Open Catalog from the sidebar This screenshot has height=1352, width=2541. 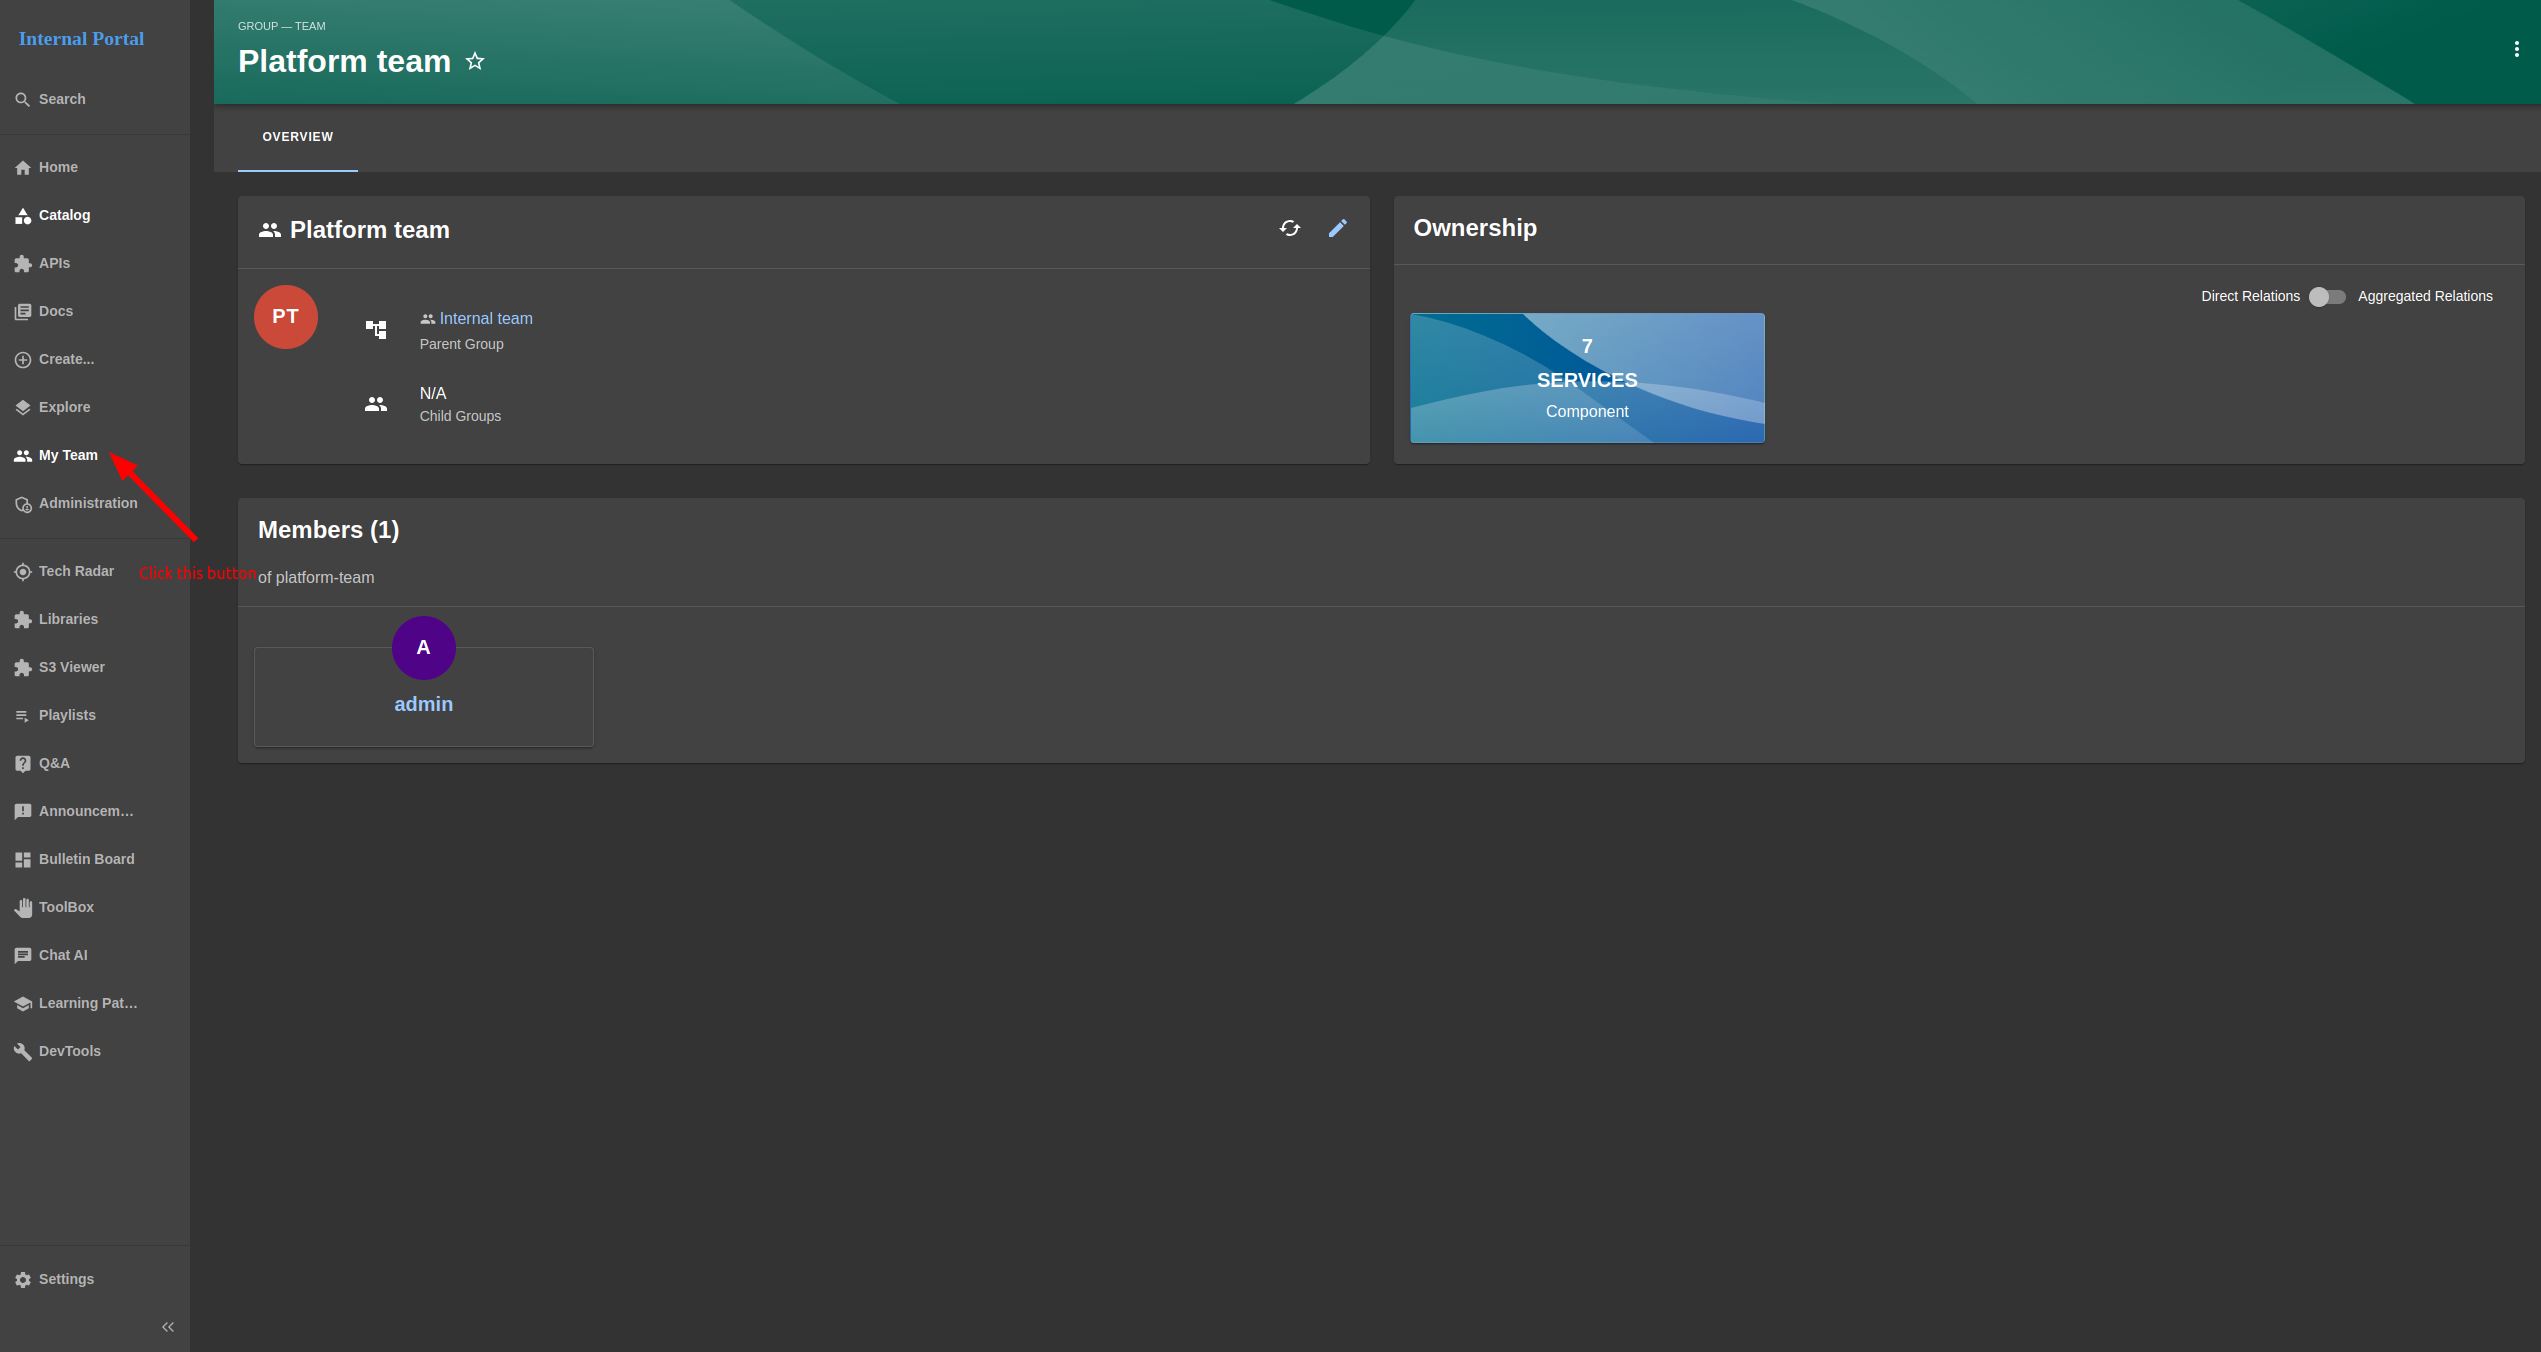(x=64, y=215)
